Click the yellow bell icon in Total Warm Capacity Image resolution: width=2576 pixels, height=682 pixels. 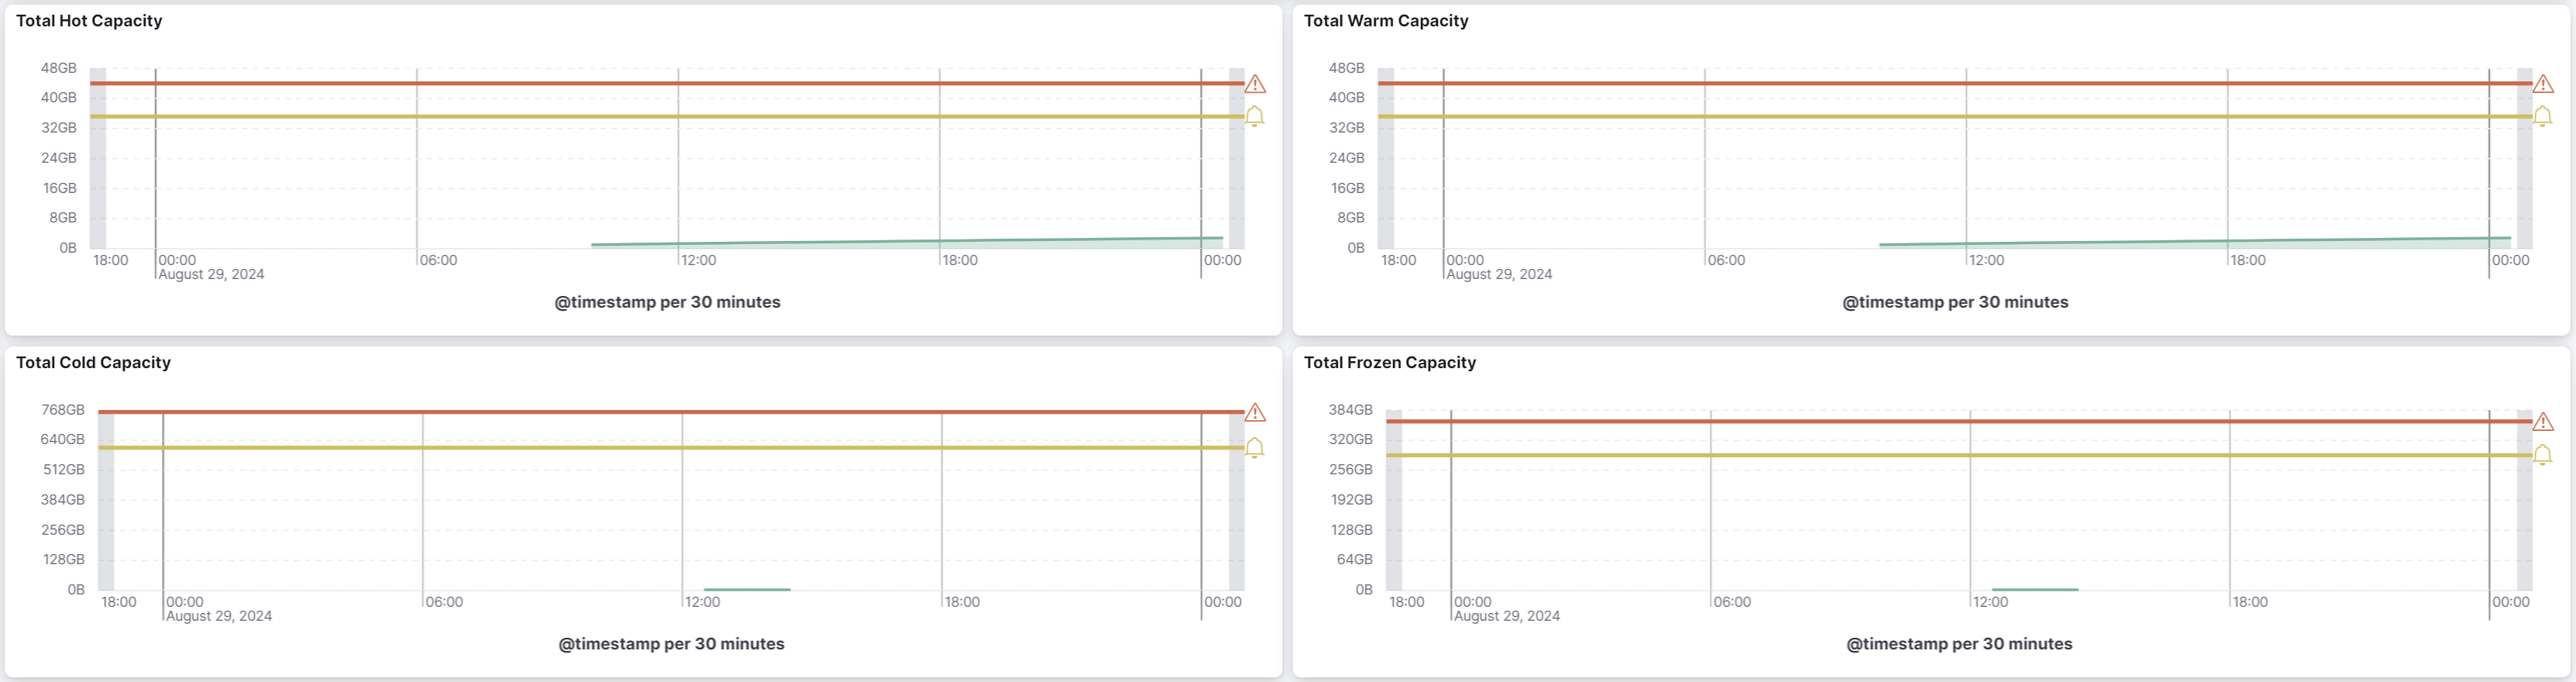coord(2543,117)
